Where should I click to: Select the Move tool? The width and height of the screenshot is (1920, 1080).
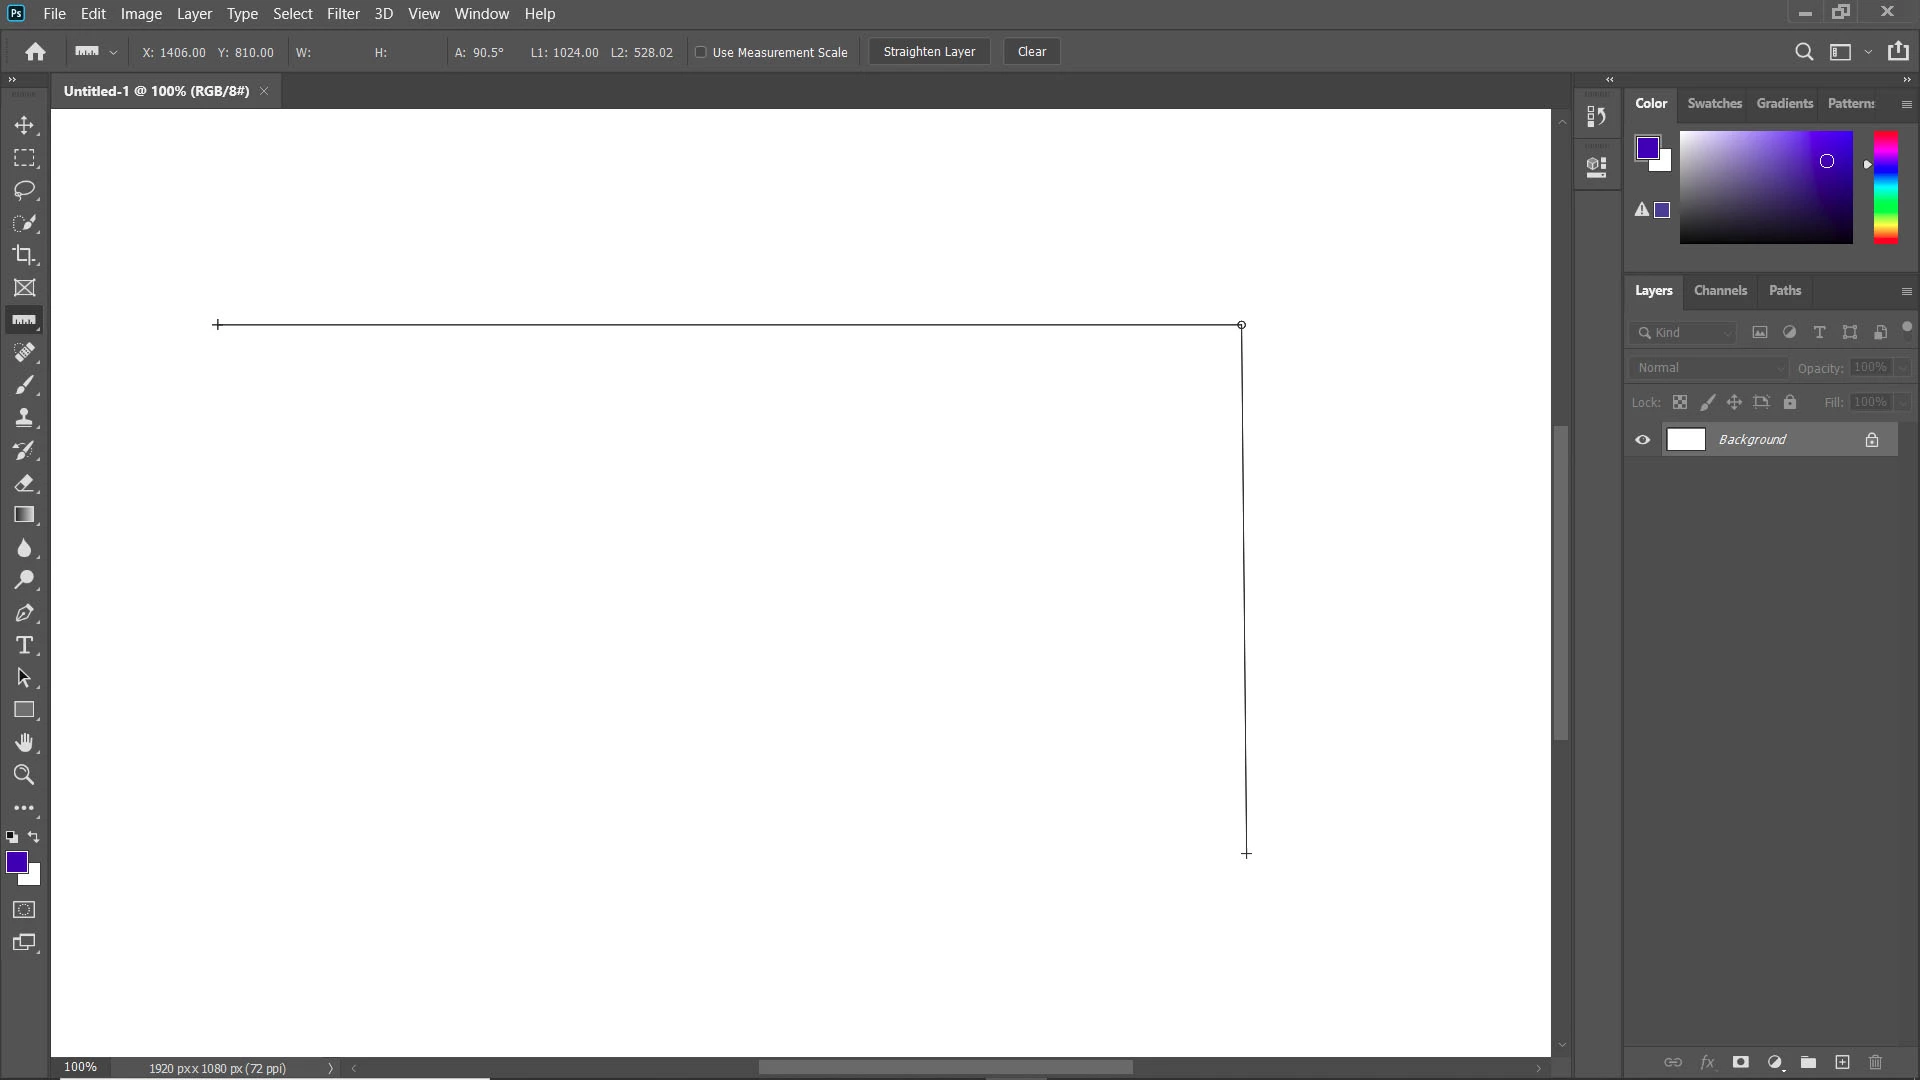click(x=24, y=126)
